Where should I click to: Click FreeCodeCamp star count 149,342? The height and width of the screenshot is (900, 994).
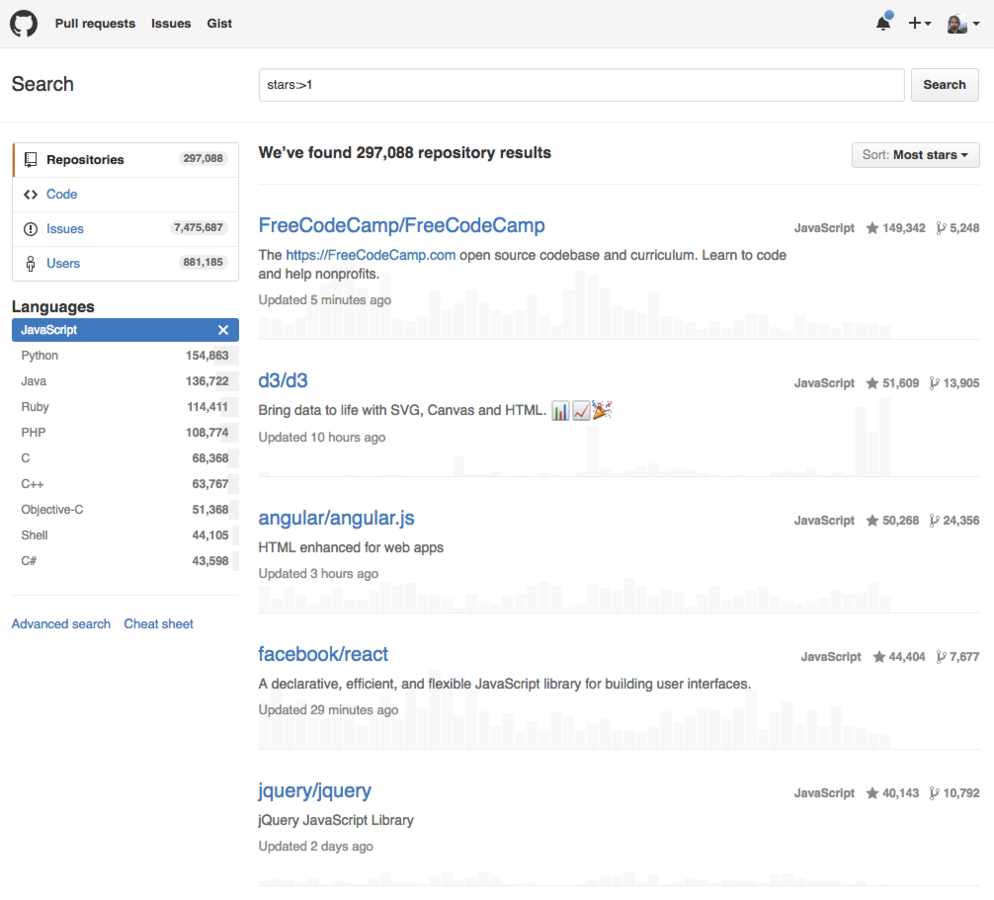(x=896, y=228)
